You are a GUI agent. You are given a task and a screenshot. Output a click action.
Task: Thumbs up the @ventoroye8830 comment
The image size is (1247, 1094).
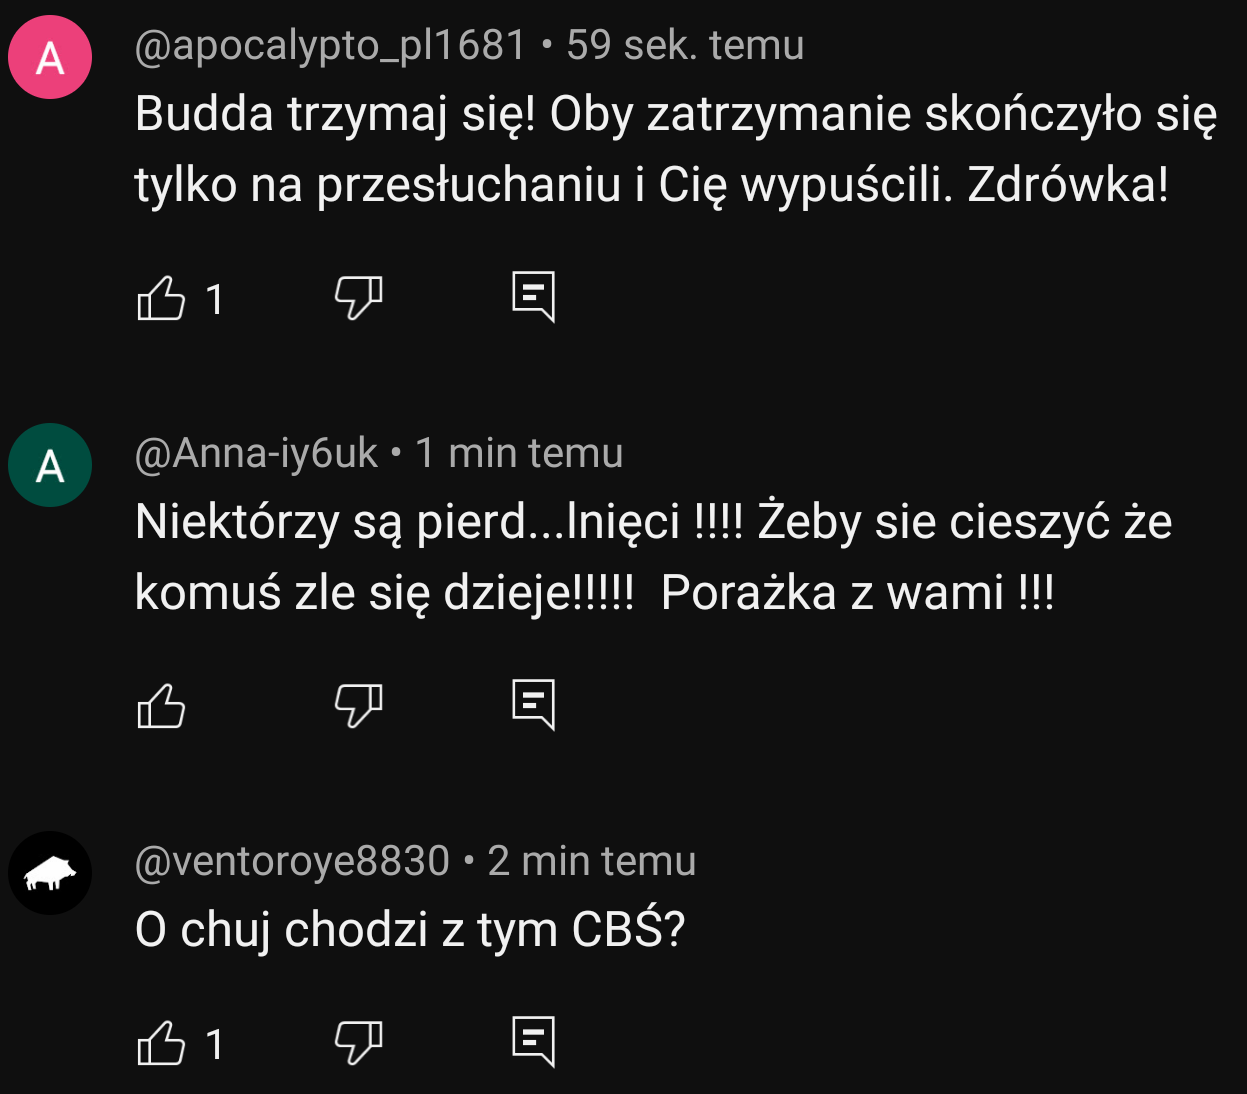click(x=161, y=1043)
